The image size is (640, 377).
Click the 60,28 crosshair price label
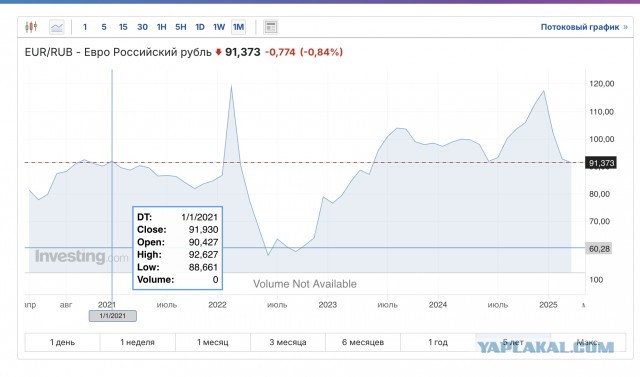[599, 248]
